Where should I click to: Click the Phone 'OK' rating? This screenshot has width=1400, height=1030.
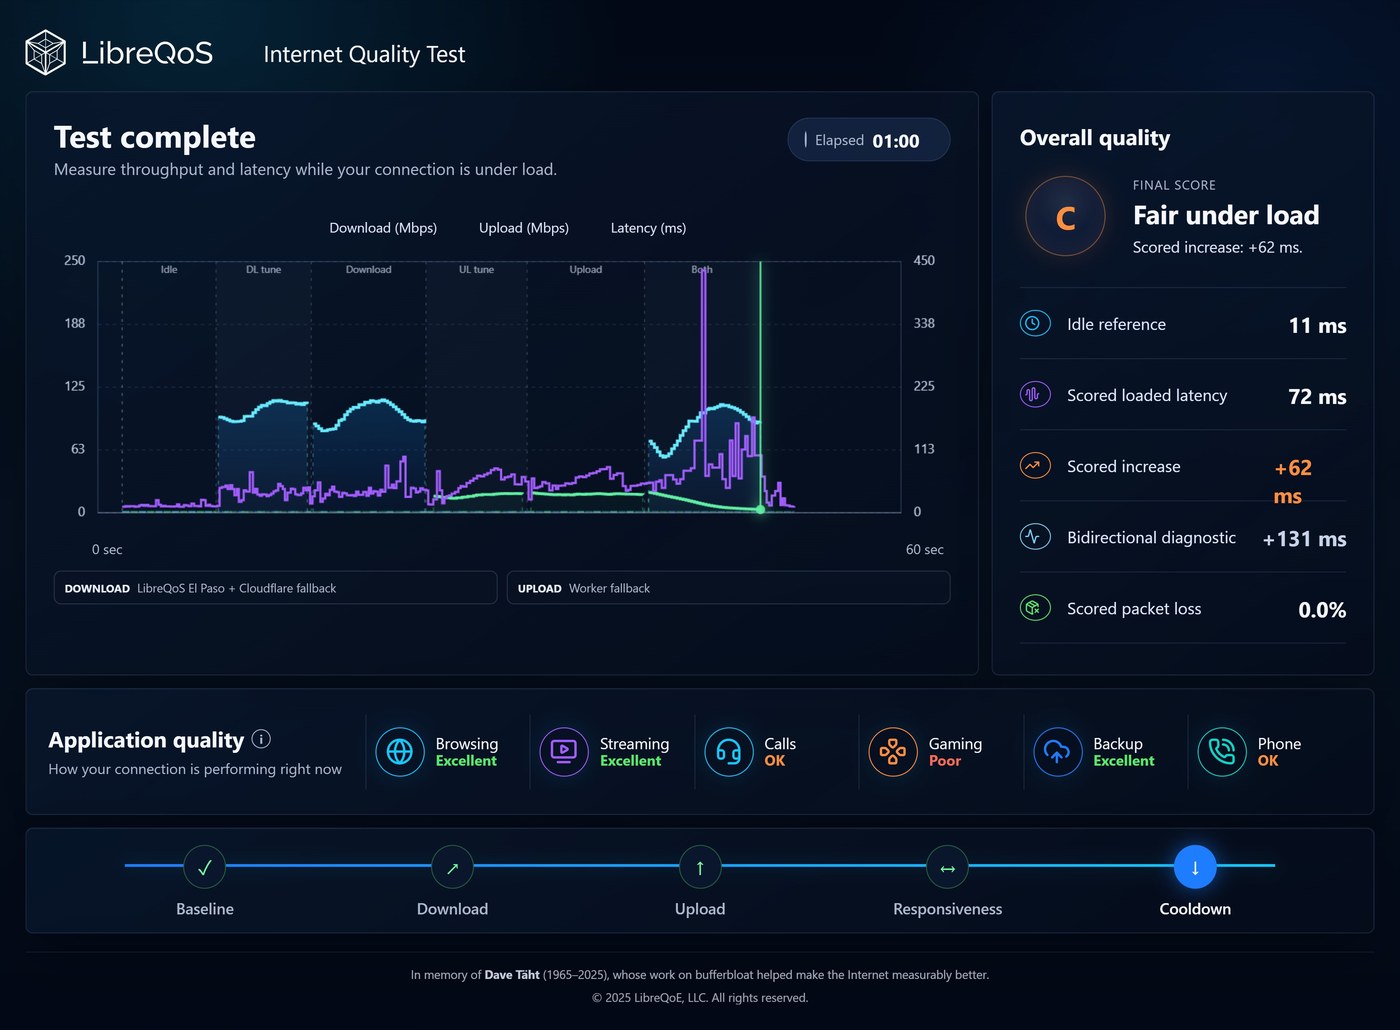tap(1268, 761)
